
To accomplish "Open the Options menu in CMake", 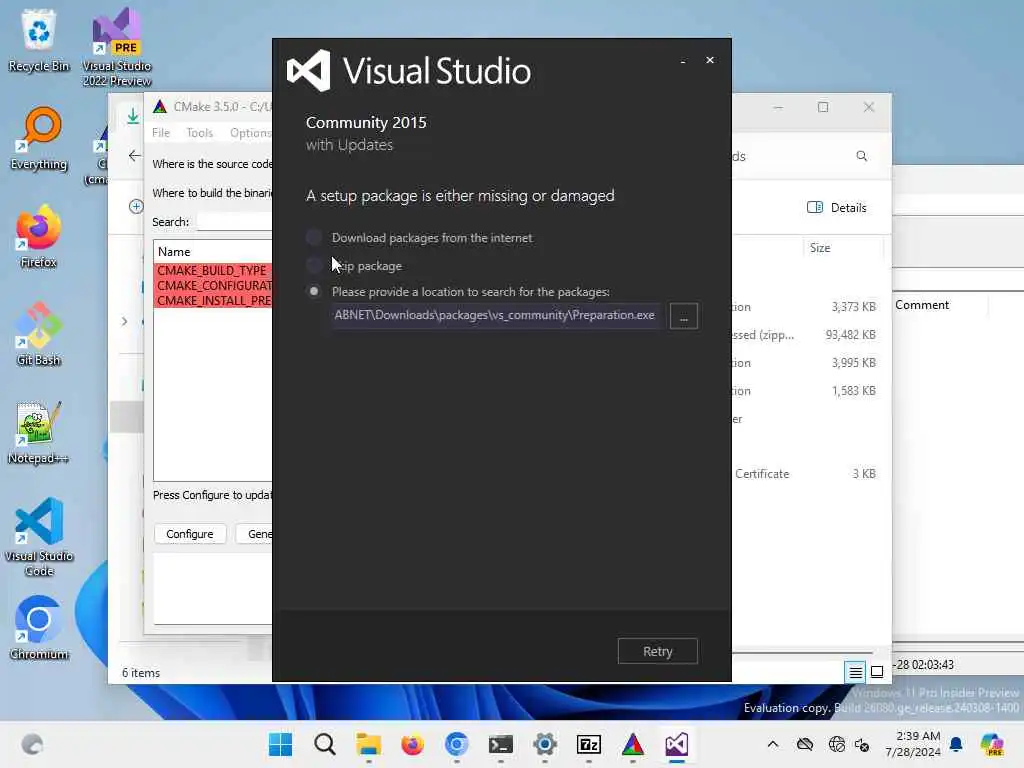I will pyautogui.click(x=249, y=133).
